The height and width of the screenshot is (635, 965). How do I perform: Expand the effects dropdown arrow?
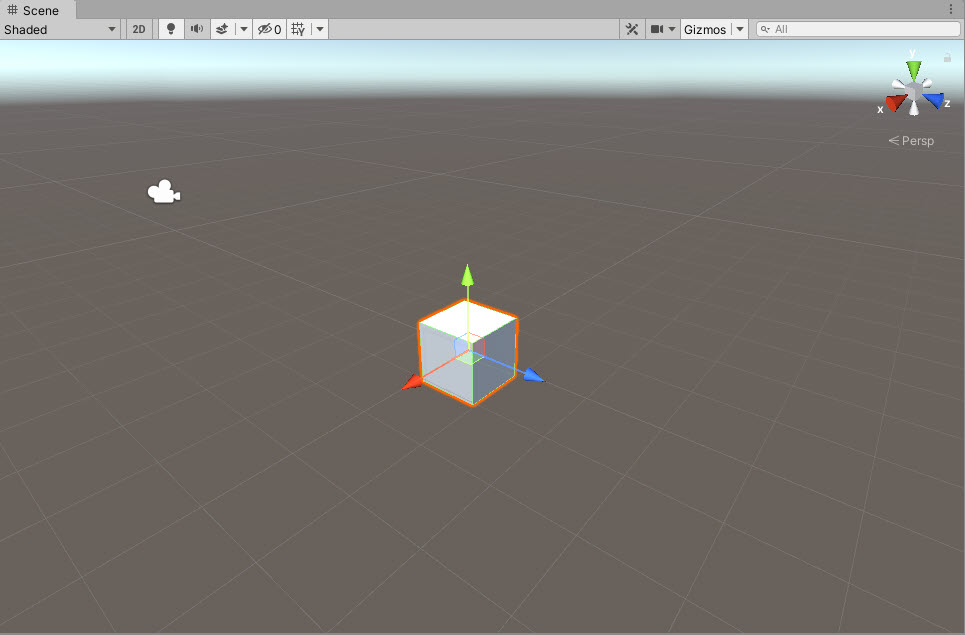244,29
